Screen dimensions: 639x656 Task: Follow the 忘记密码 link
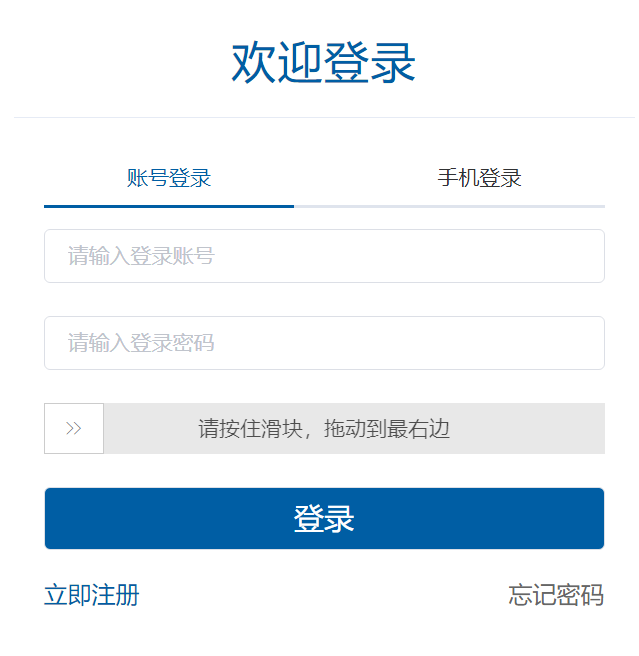pyautogui.click(x=556, y=596)
